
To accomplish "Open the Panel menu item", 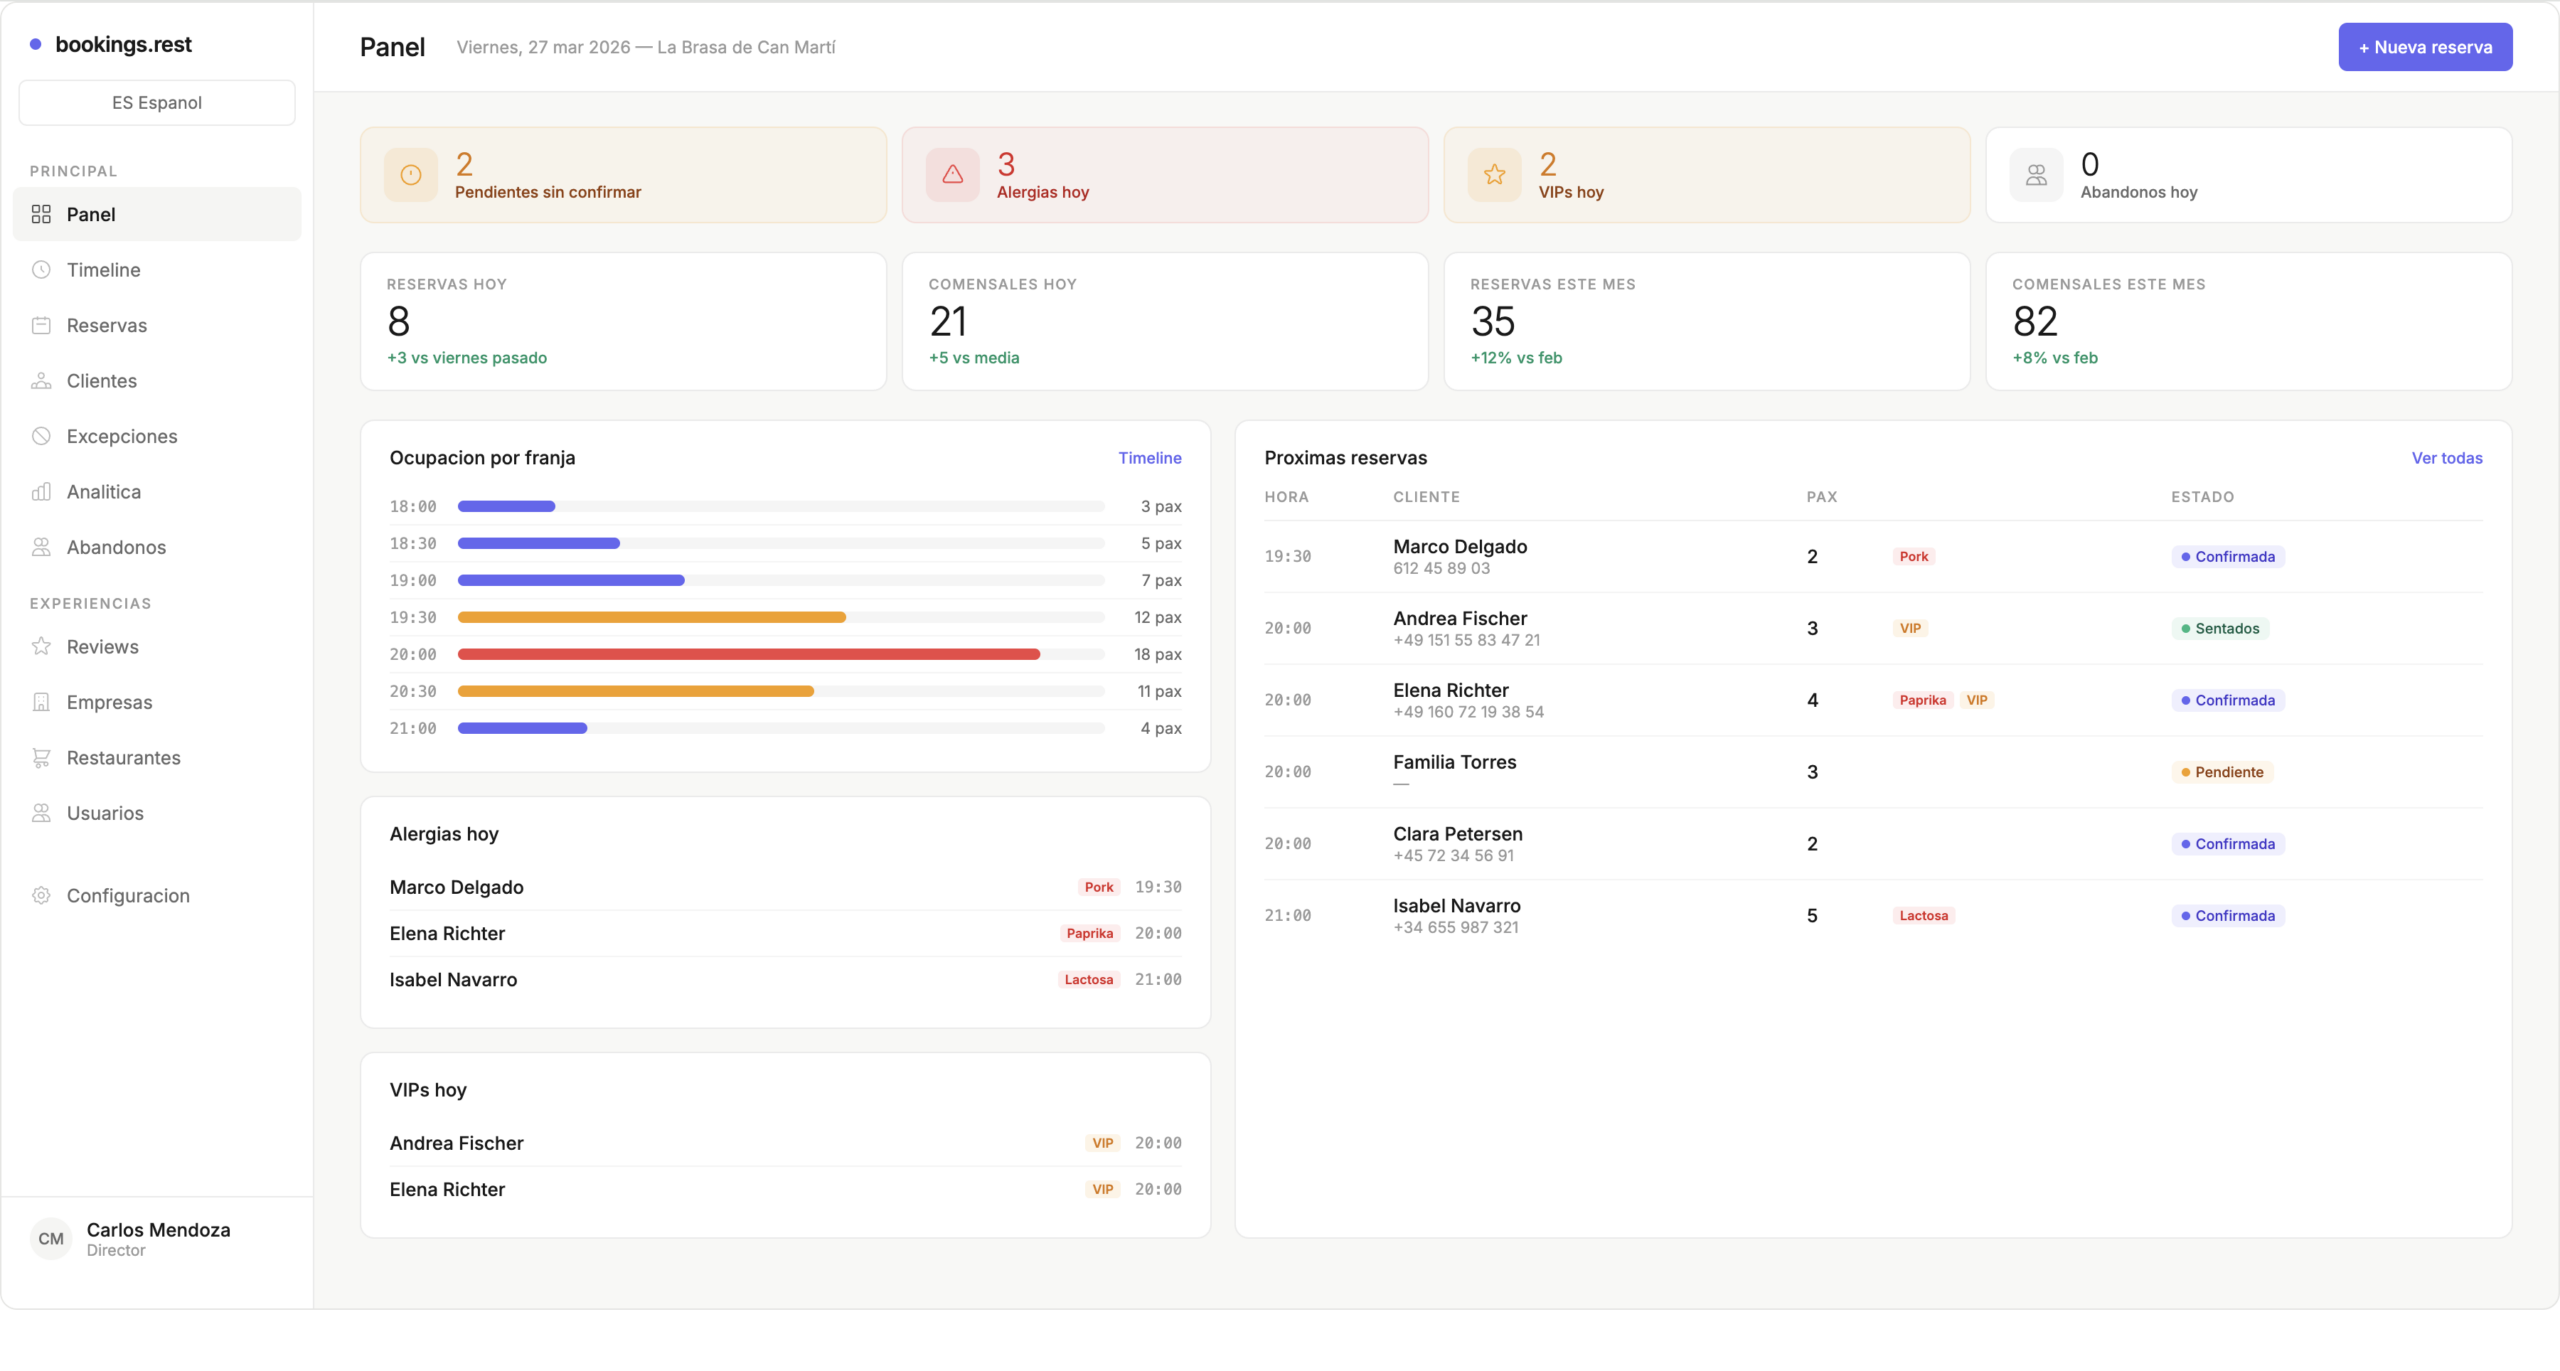I will 157,214.
